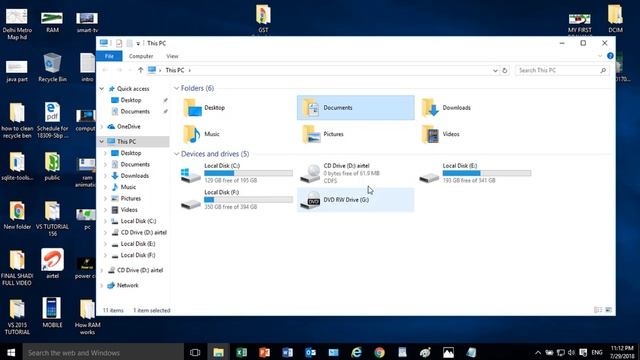Screen dimensions: 640x360
Task: Select OneDrive in navigation pane
Action: point(129,127)
